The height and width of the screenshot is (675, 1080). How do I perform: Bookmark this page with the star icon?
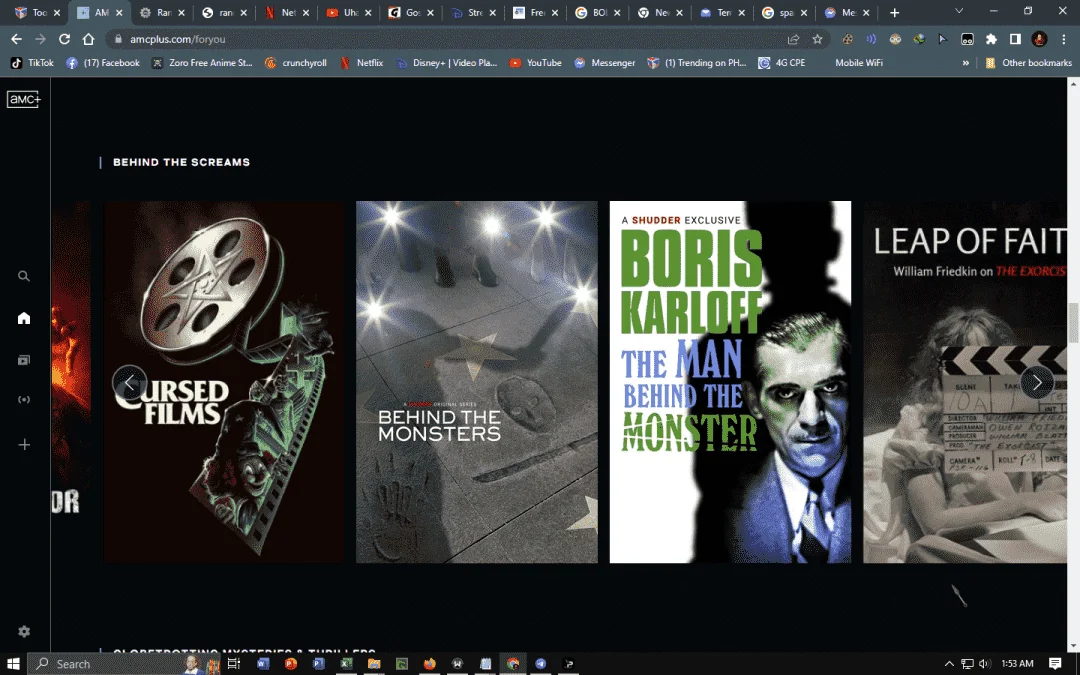pos(817,39)
